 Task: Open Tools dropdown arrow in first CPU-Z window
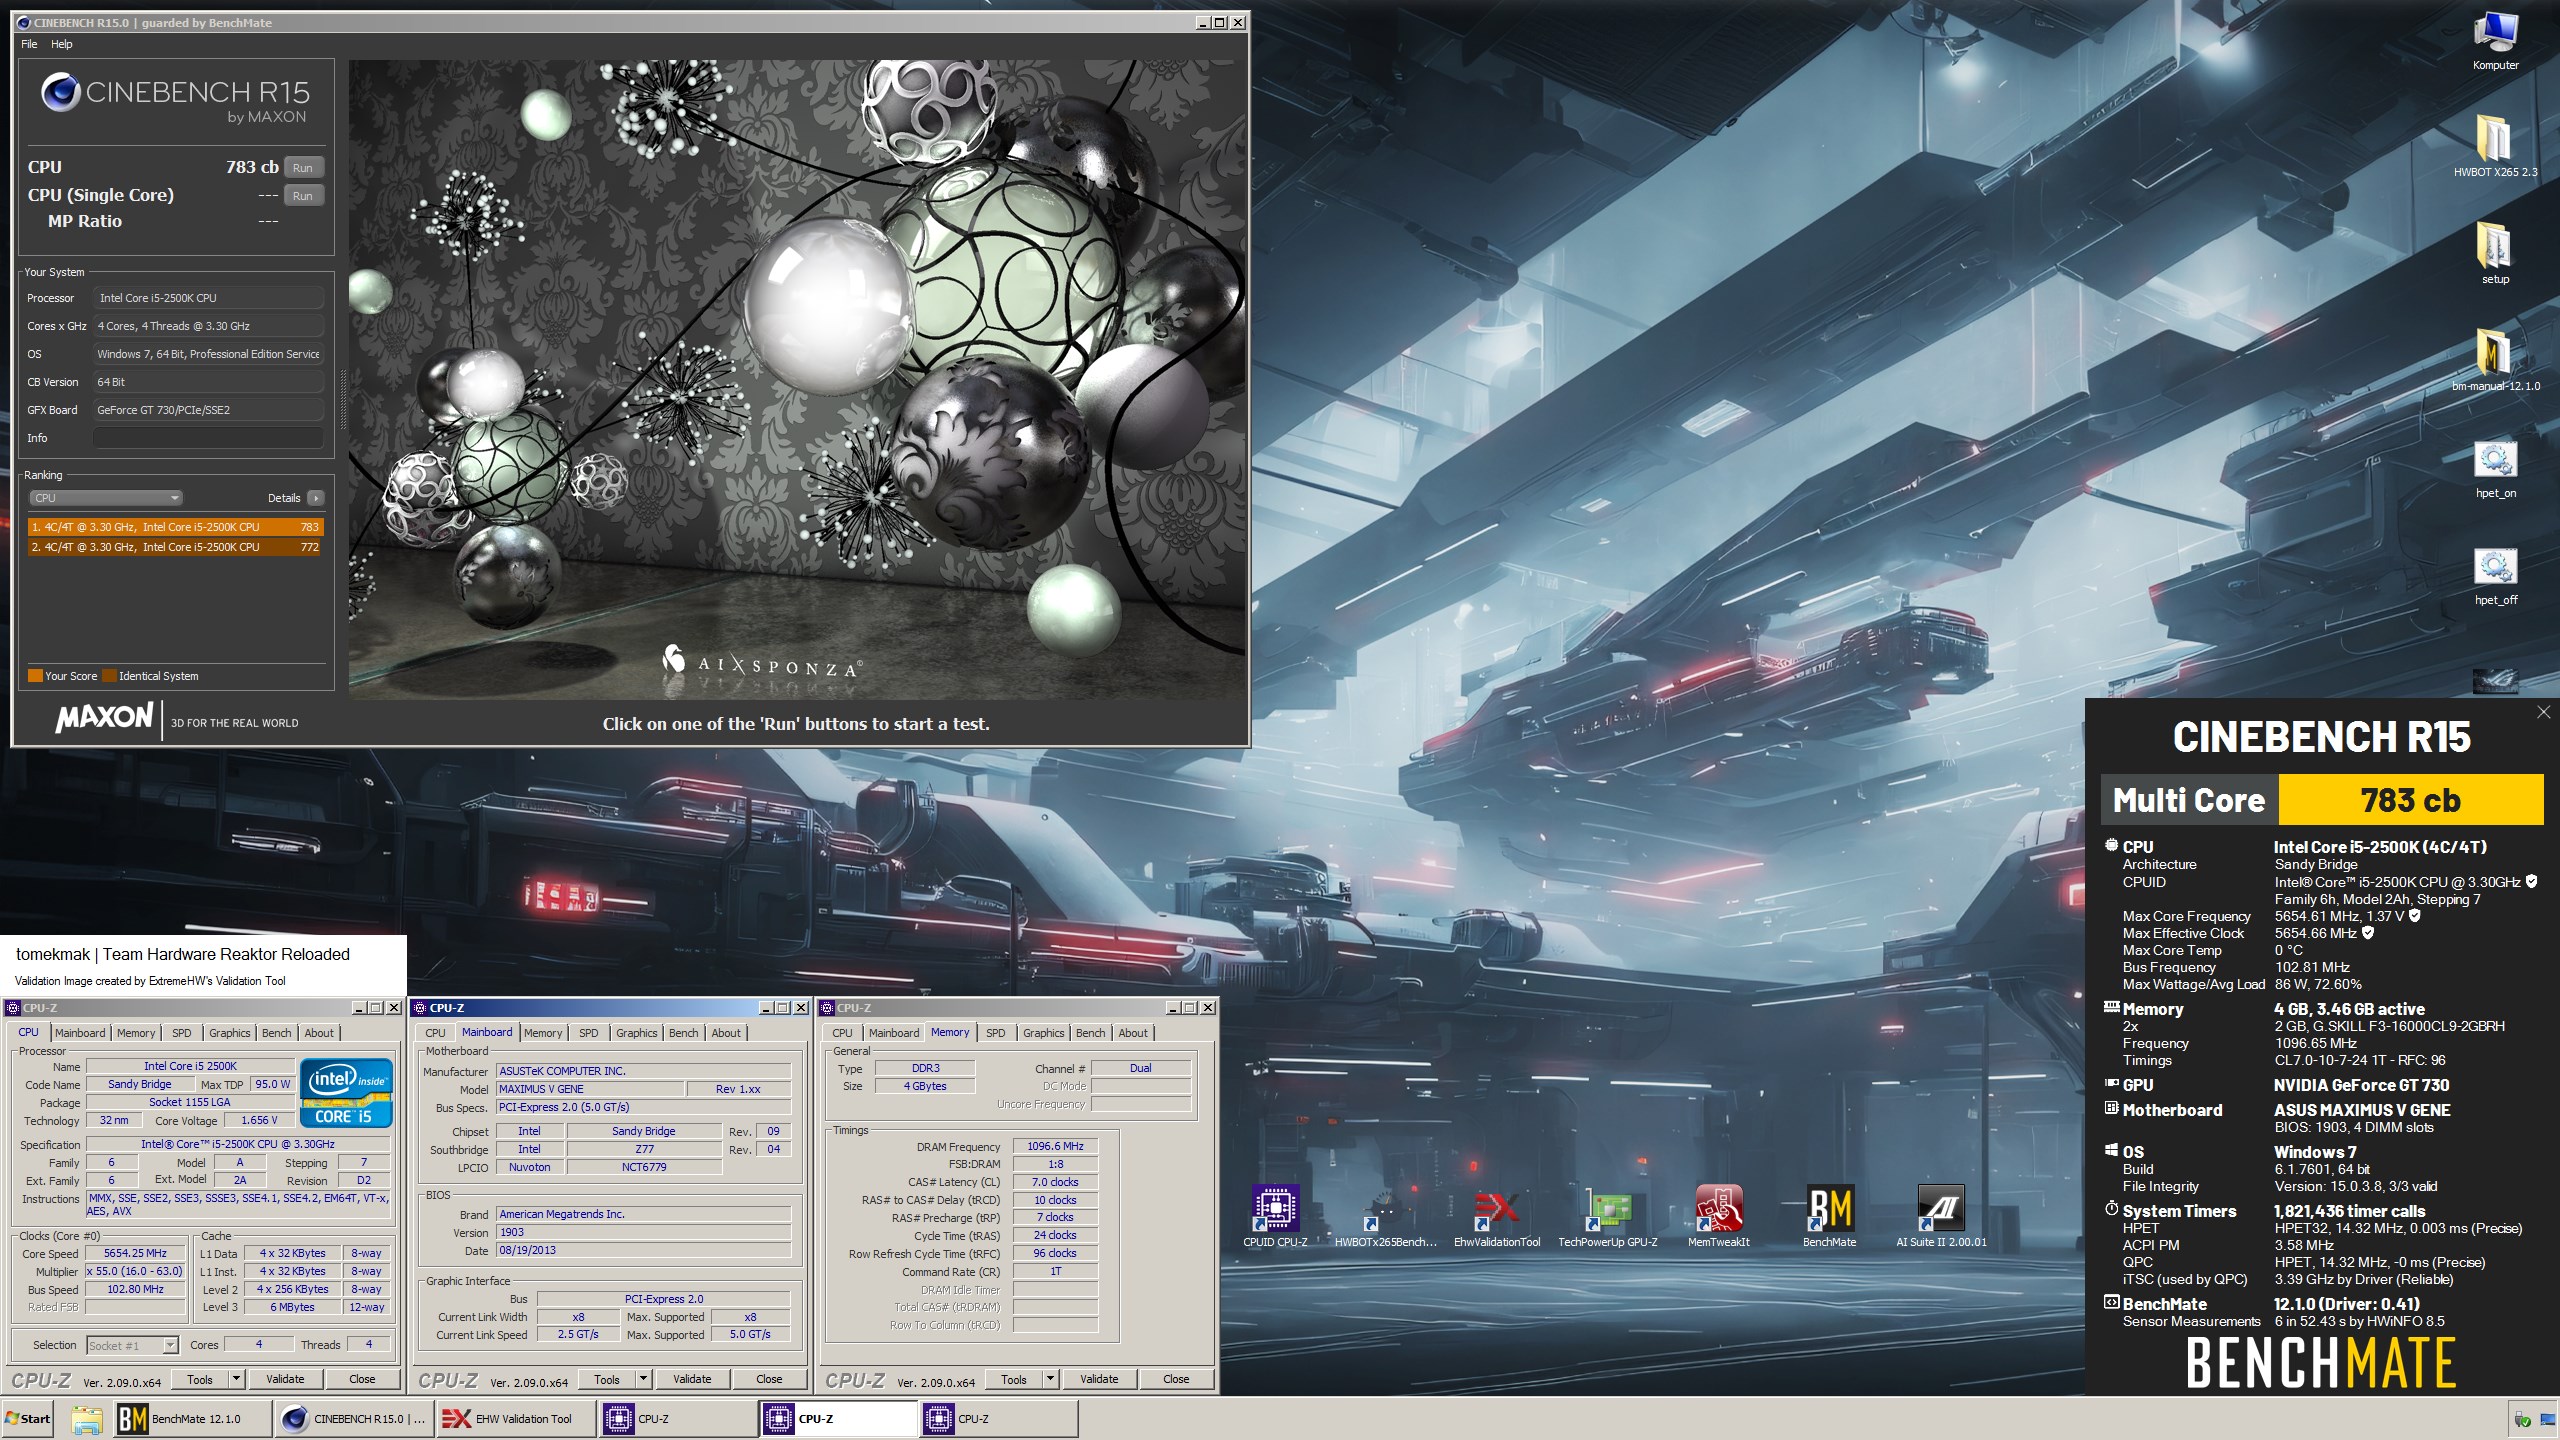[x=237, y=1379]
